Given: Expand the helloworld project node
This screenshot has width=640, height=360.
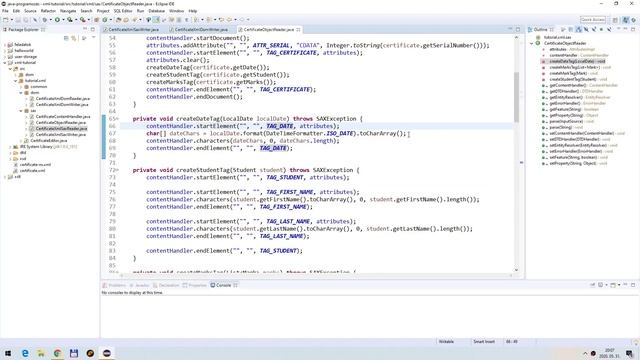Looking at the screenshot, I should click(4, 51).
